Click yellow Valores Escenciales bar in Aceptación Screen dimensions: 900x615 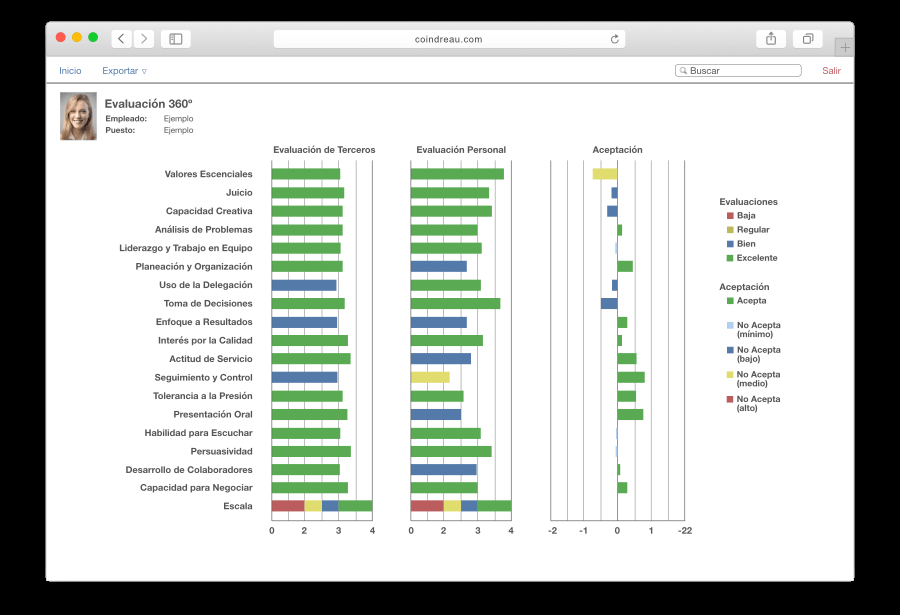605,174
